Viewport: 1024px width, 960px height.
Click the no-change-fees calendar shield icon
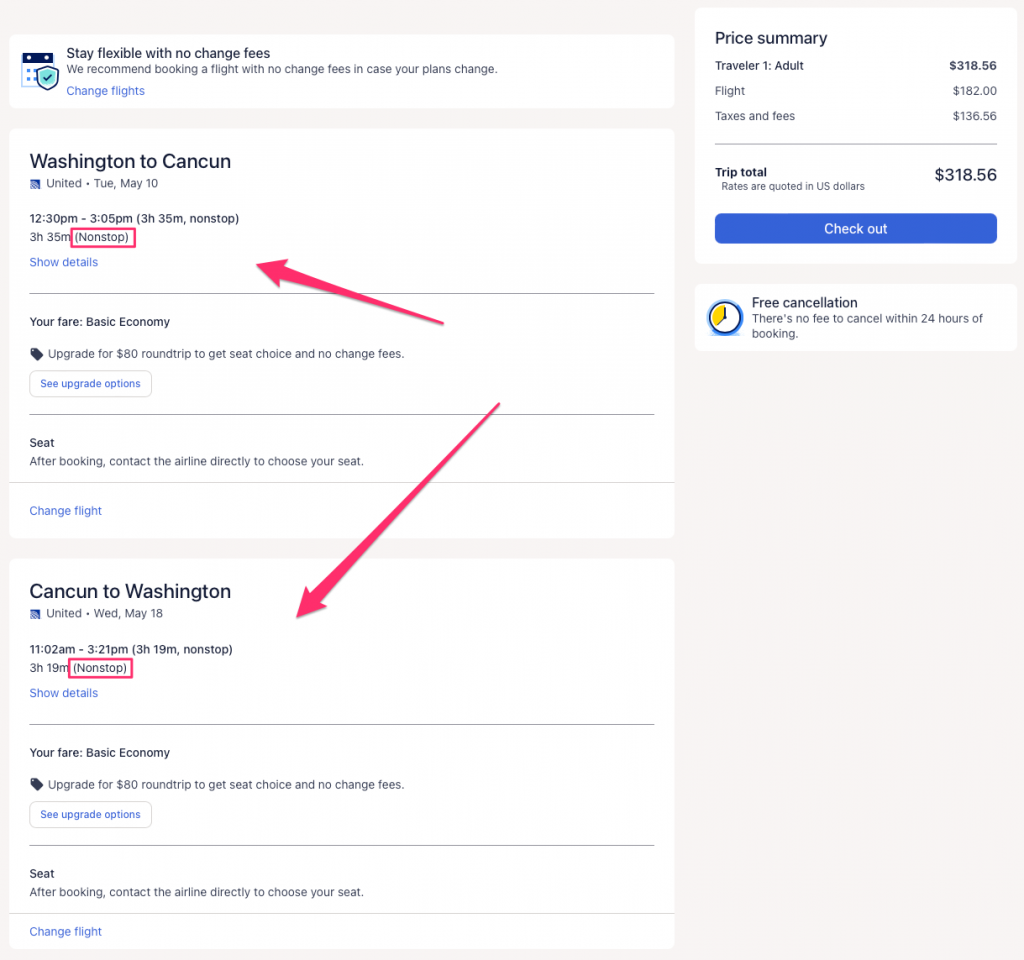[40, 71]
